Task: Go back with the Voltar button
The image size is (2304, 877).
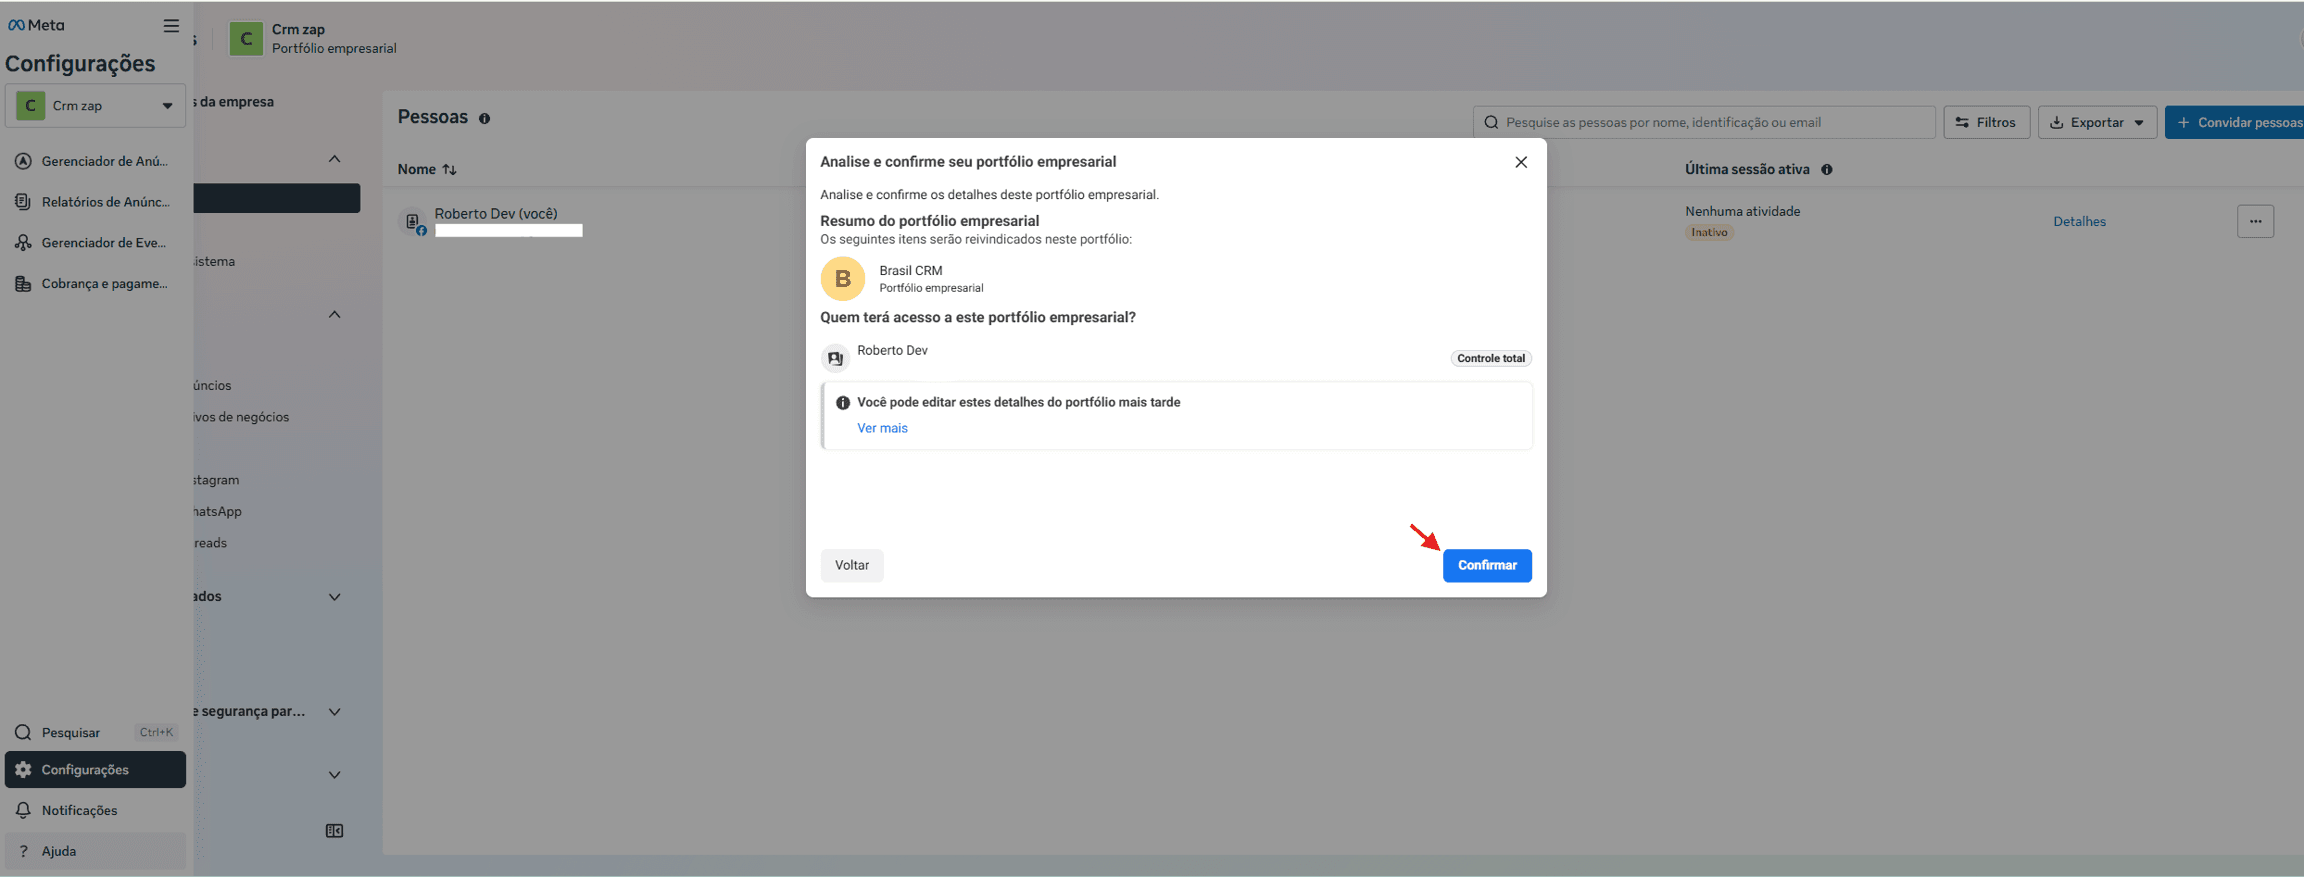Action: pyautogui.click(x=852, y=565)
